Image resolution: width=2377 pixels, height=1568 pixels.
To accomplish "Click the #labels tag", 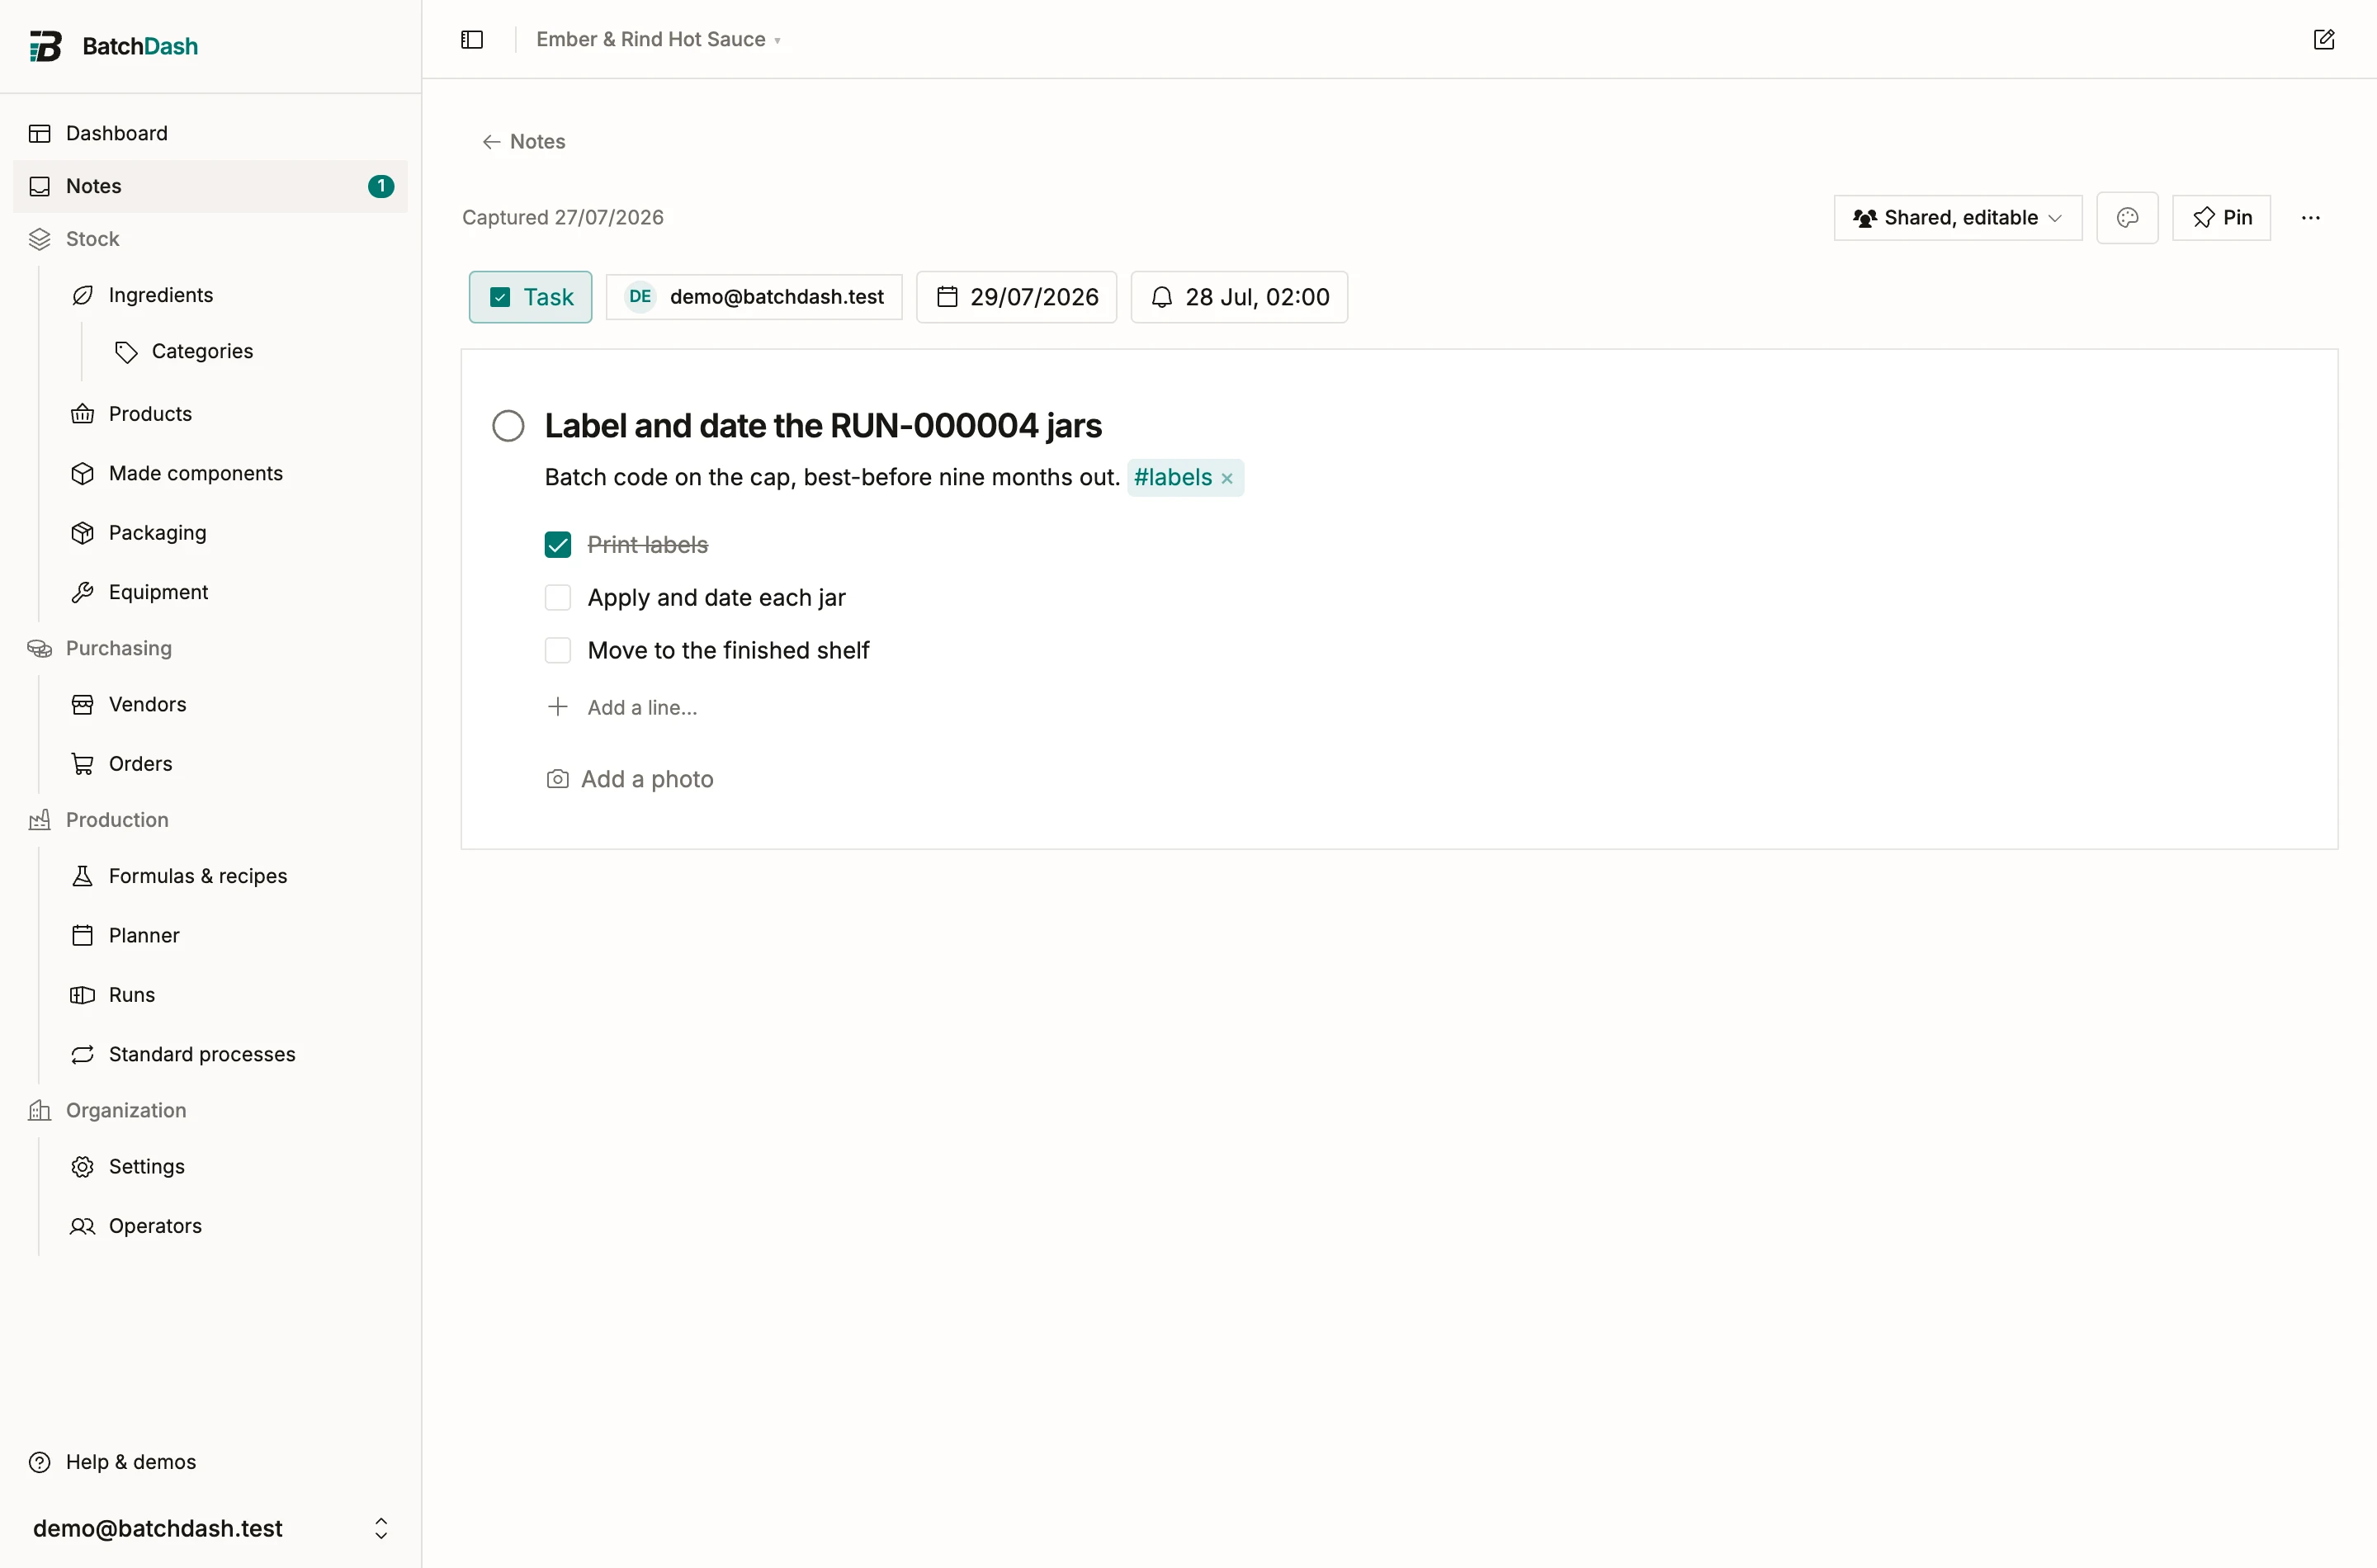I will coord(1172,478).
